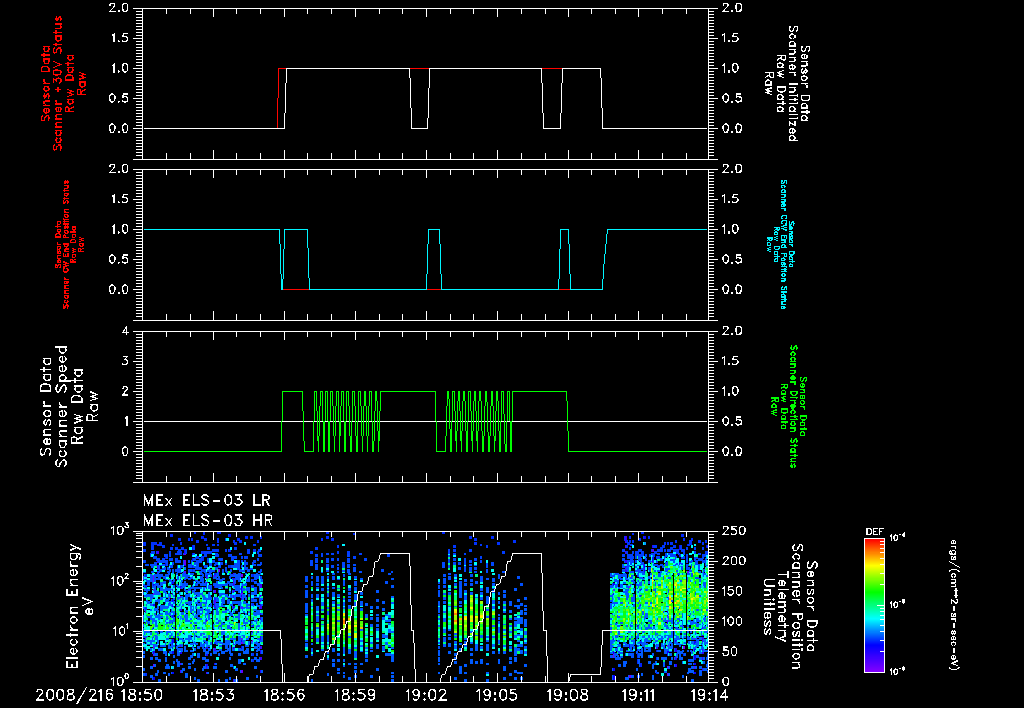Select the 'MEx ELS-03 HR' label
Viewport: 1024px width, 708px height.
point(207,521)
